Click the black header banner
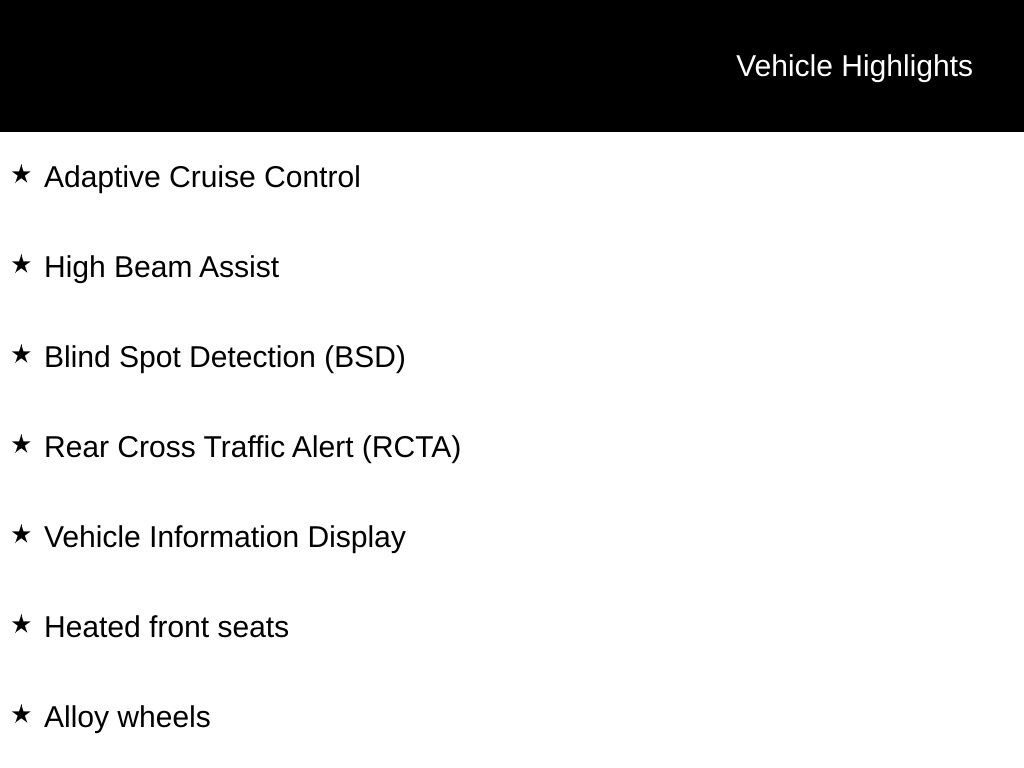The width and height of the screenshot is (1024, 768). [x=512, y=65]
